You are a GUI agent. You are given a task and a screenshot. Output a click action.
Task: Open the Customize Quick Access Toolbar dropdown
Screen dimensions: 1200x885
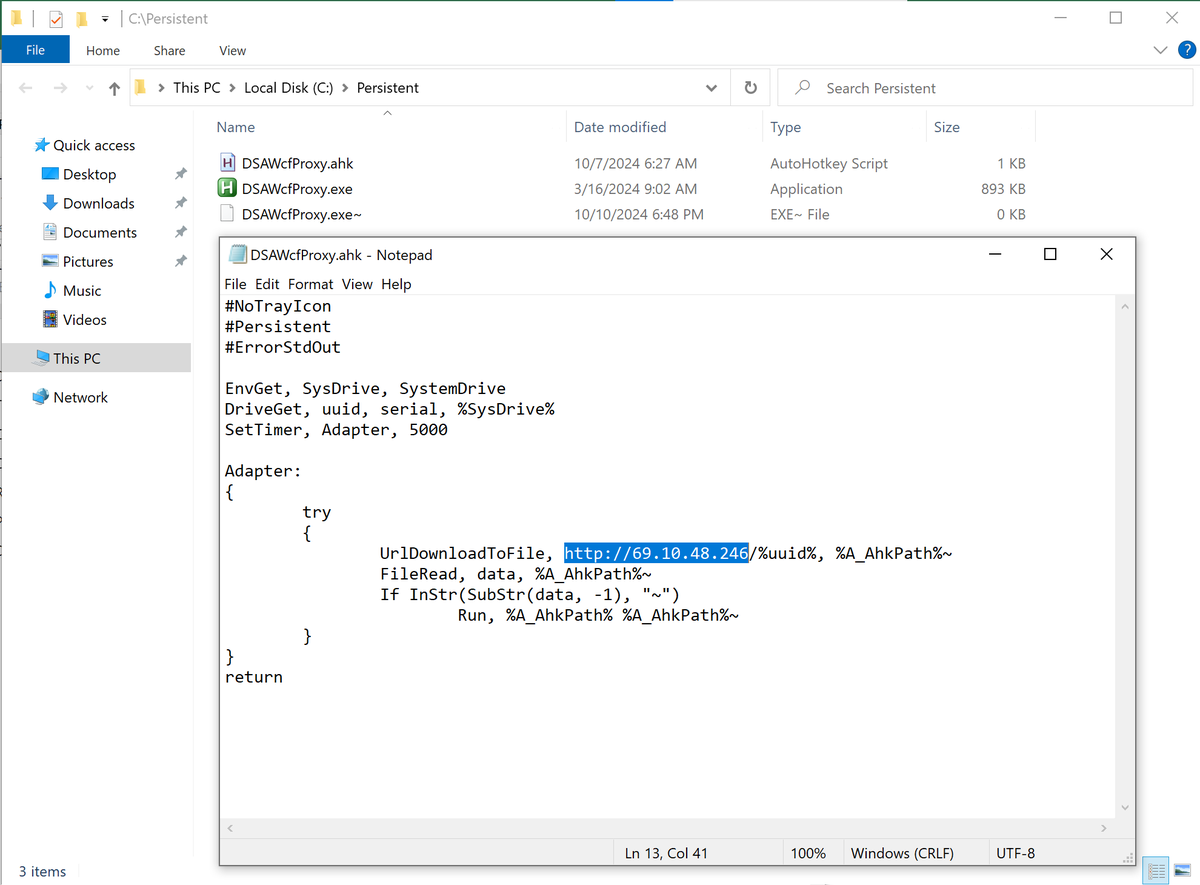pyautogui.click(x=104, y=17)
